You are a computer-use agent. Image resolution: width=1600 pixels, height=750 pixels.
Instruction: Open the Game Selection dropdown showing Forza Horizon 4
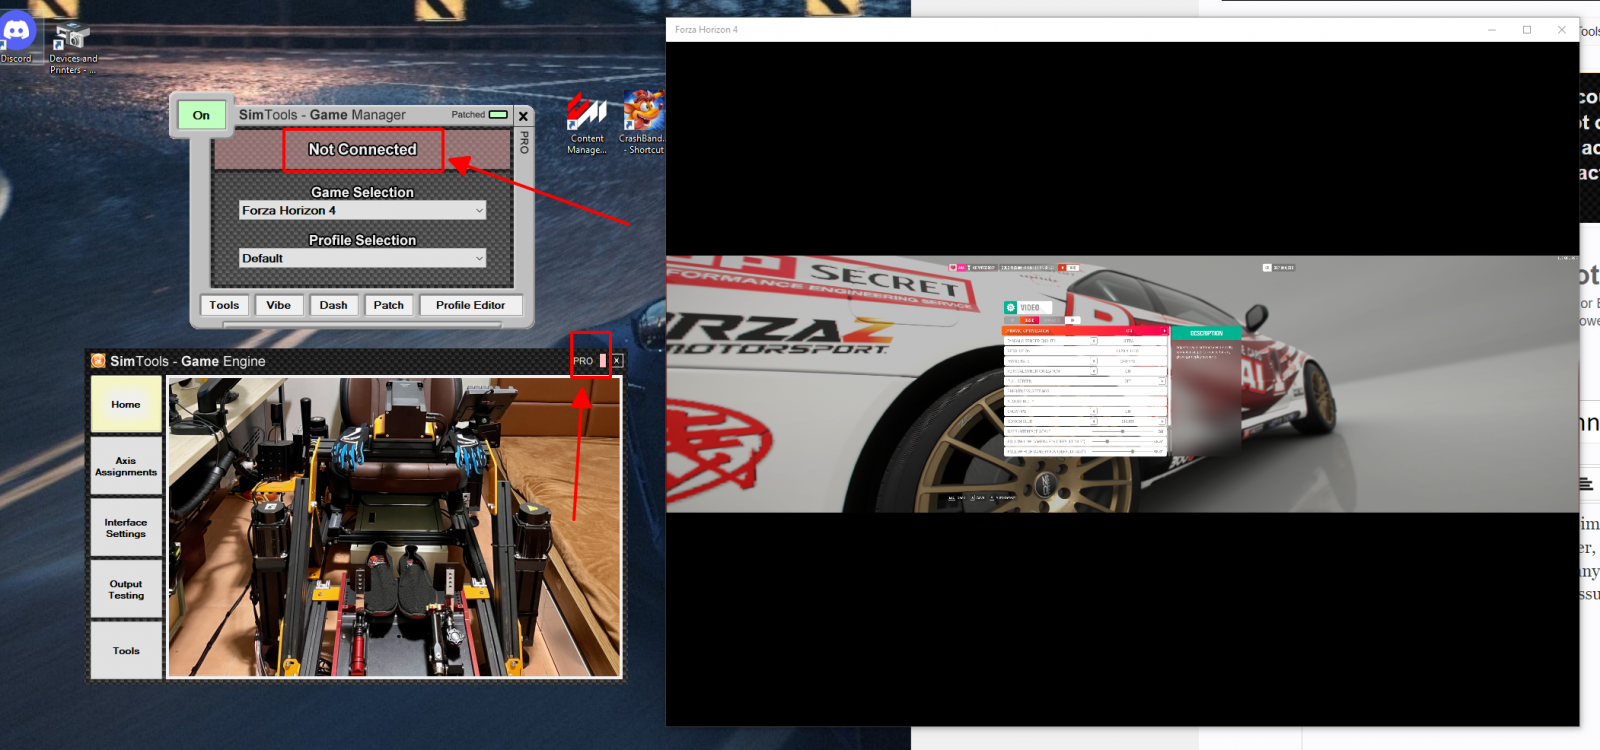362,210
